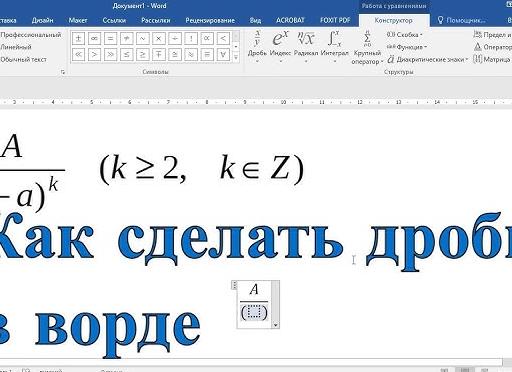Insert the proportional-to symbol
The height and width of the screenshot is (372, 512).
point(207,38)
